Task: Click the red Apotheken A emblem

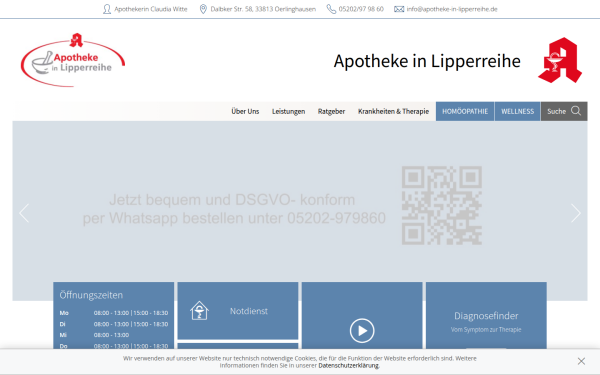Action: click(560, 60)
